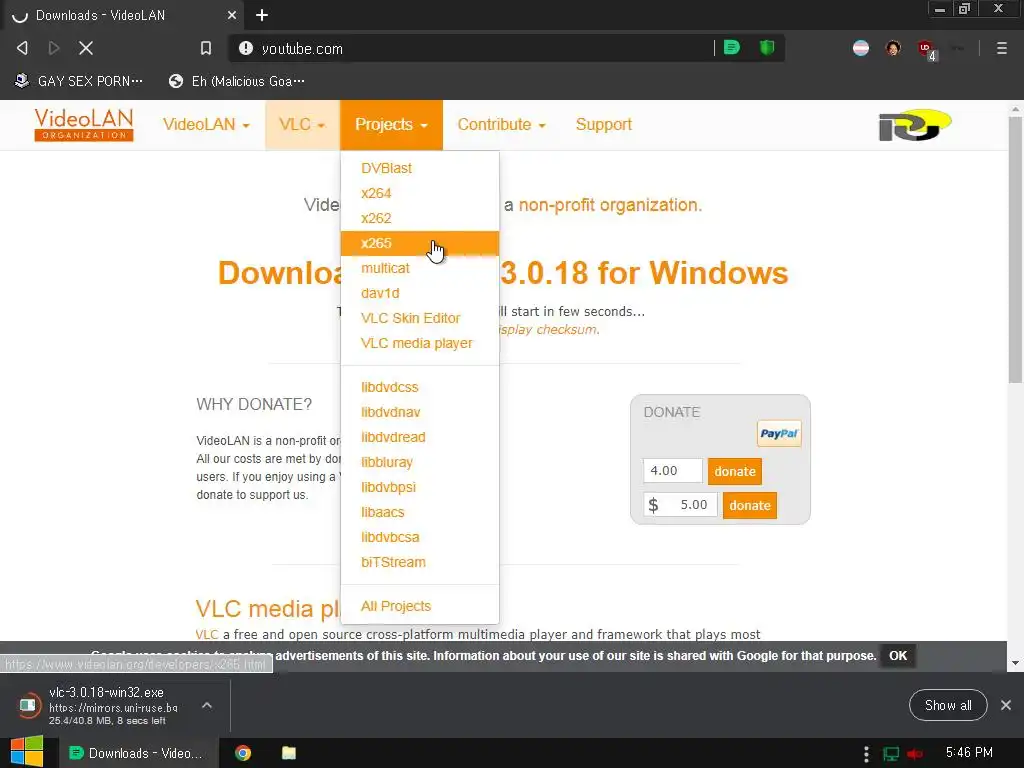Click the PayPal logo button
The image size is (1024, 768).
pos(779,434)
